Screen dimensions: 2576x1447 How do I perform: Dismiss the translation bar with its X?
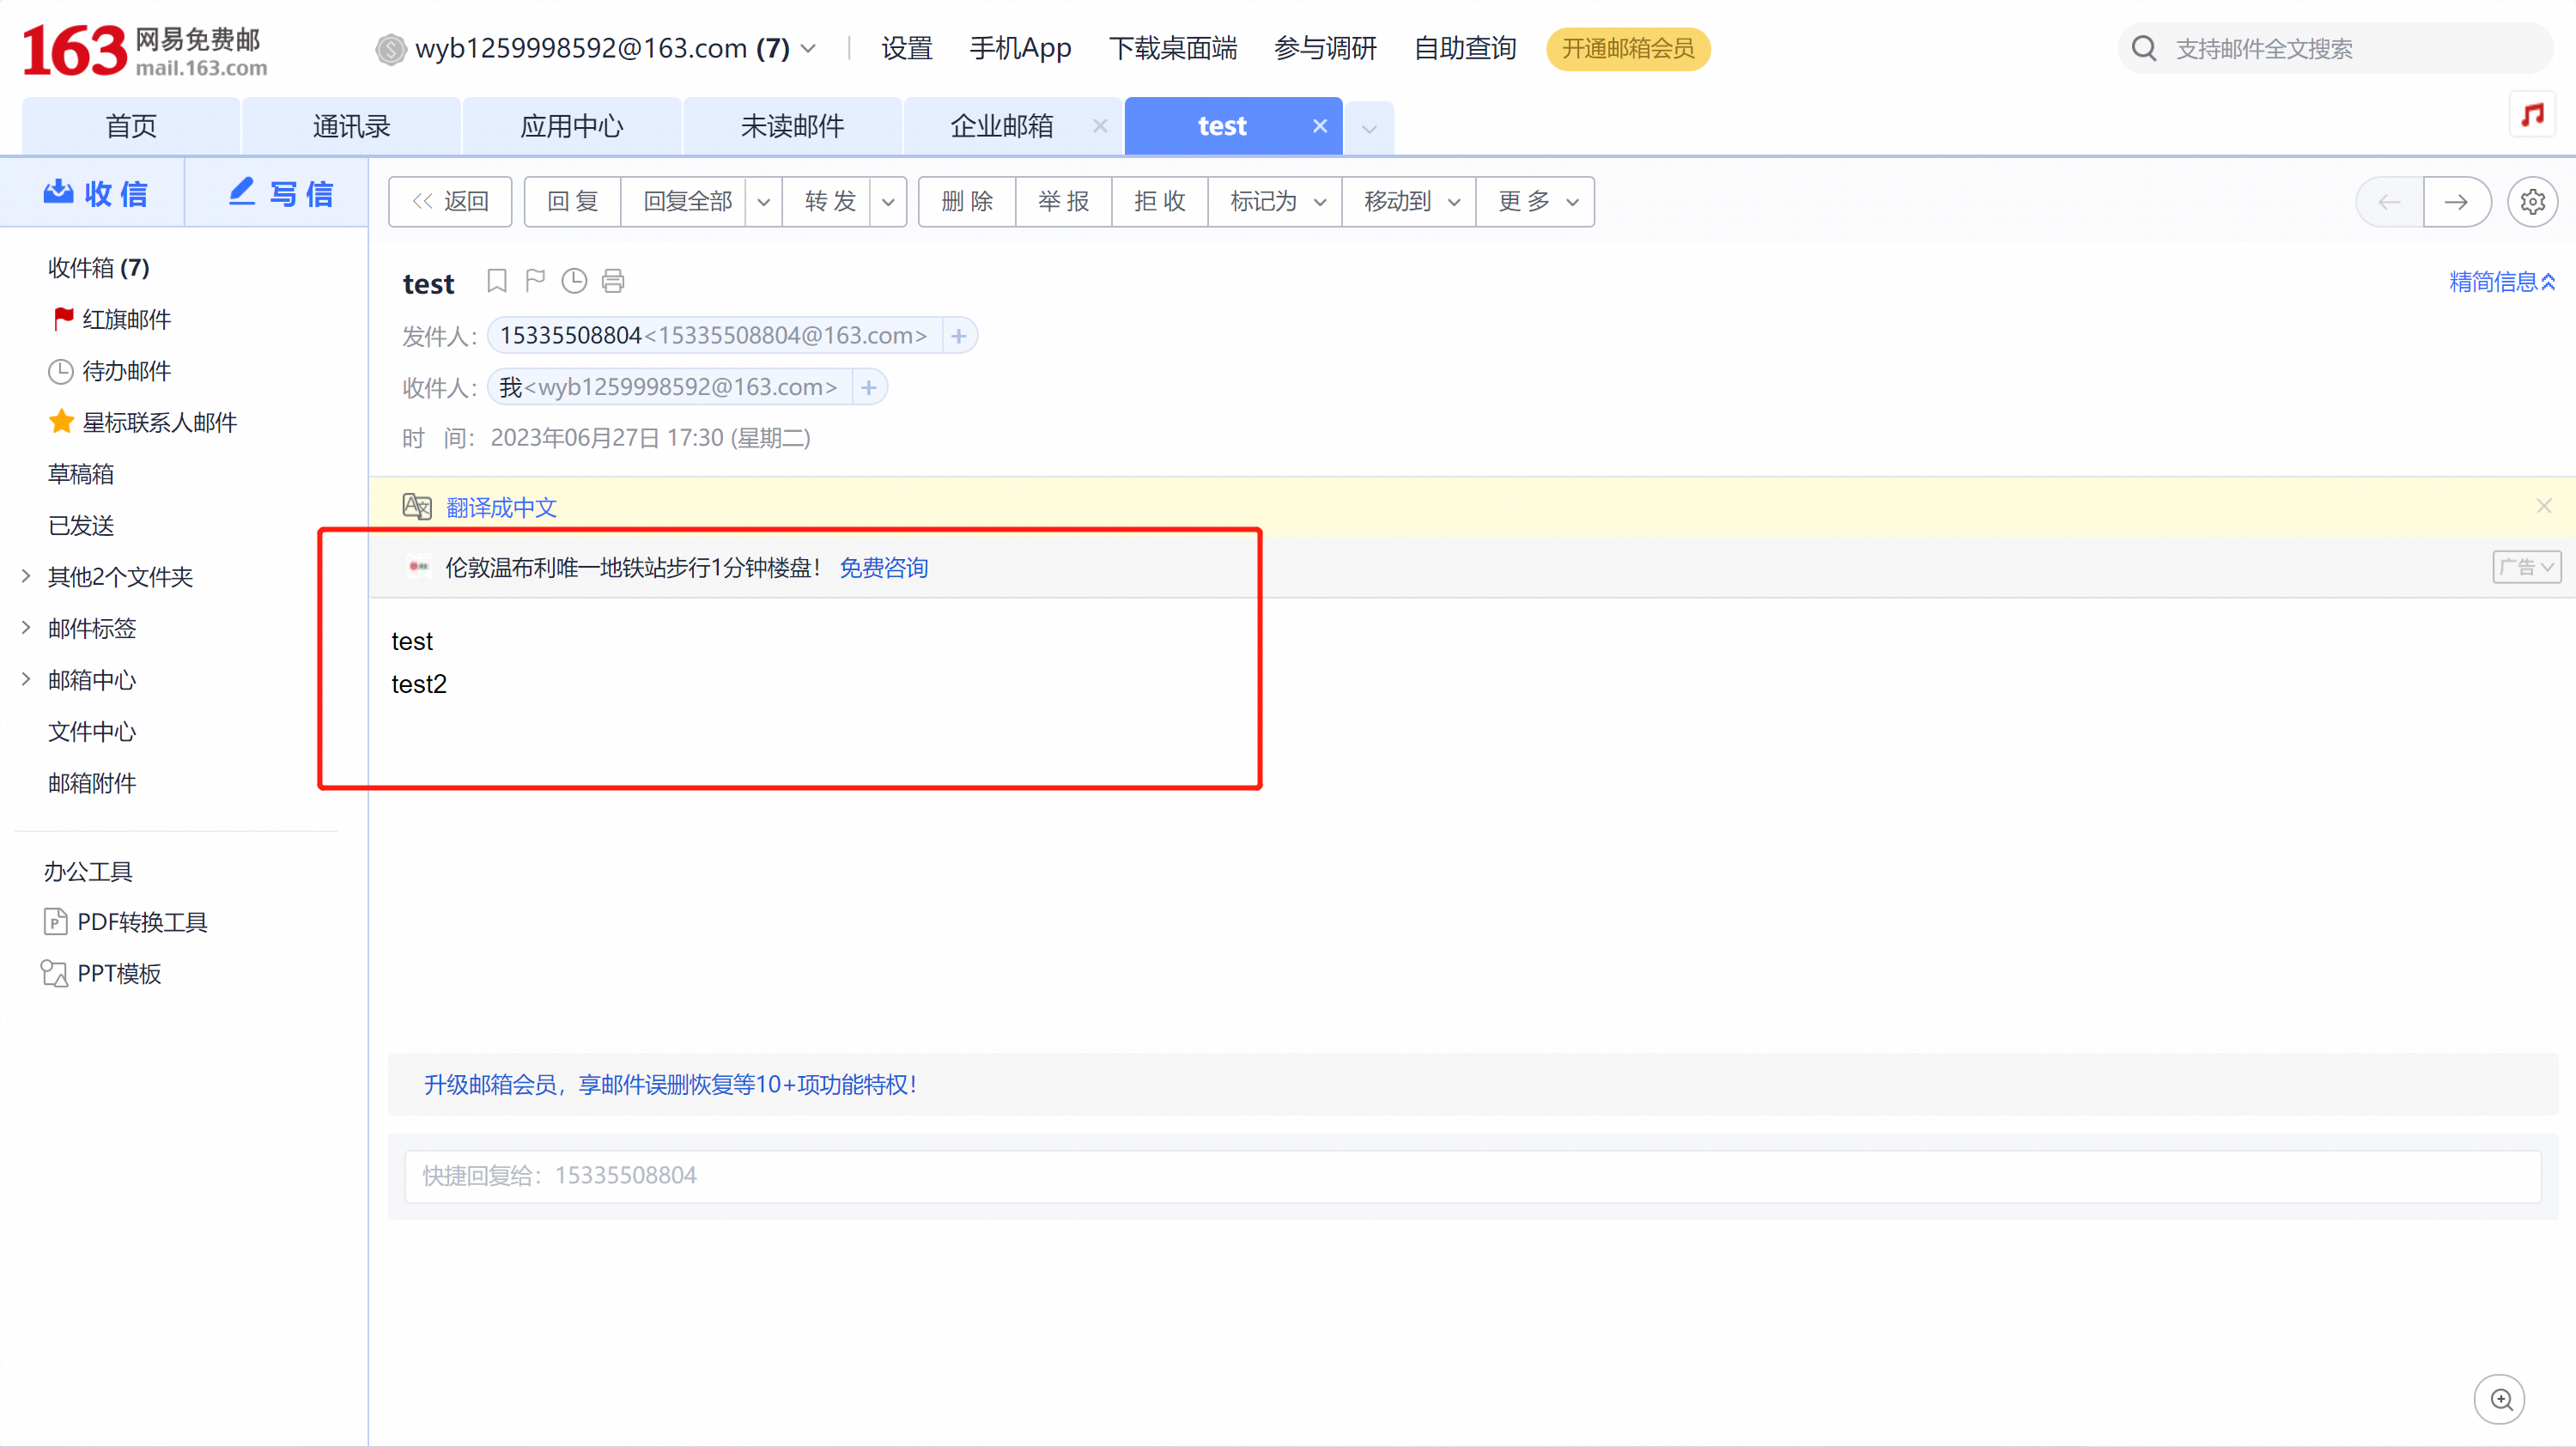(x=2544, y=506)
